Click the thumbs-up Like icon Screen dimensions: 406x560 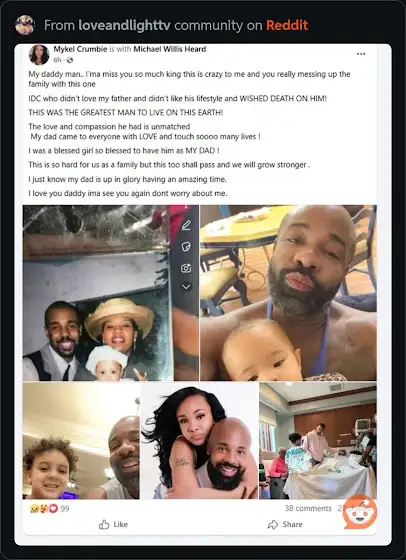104,524
